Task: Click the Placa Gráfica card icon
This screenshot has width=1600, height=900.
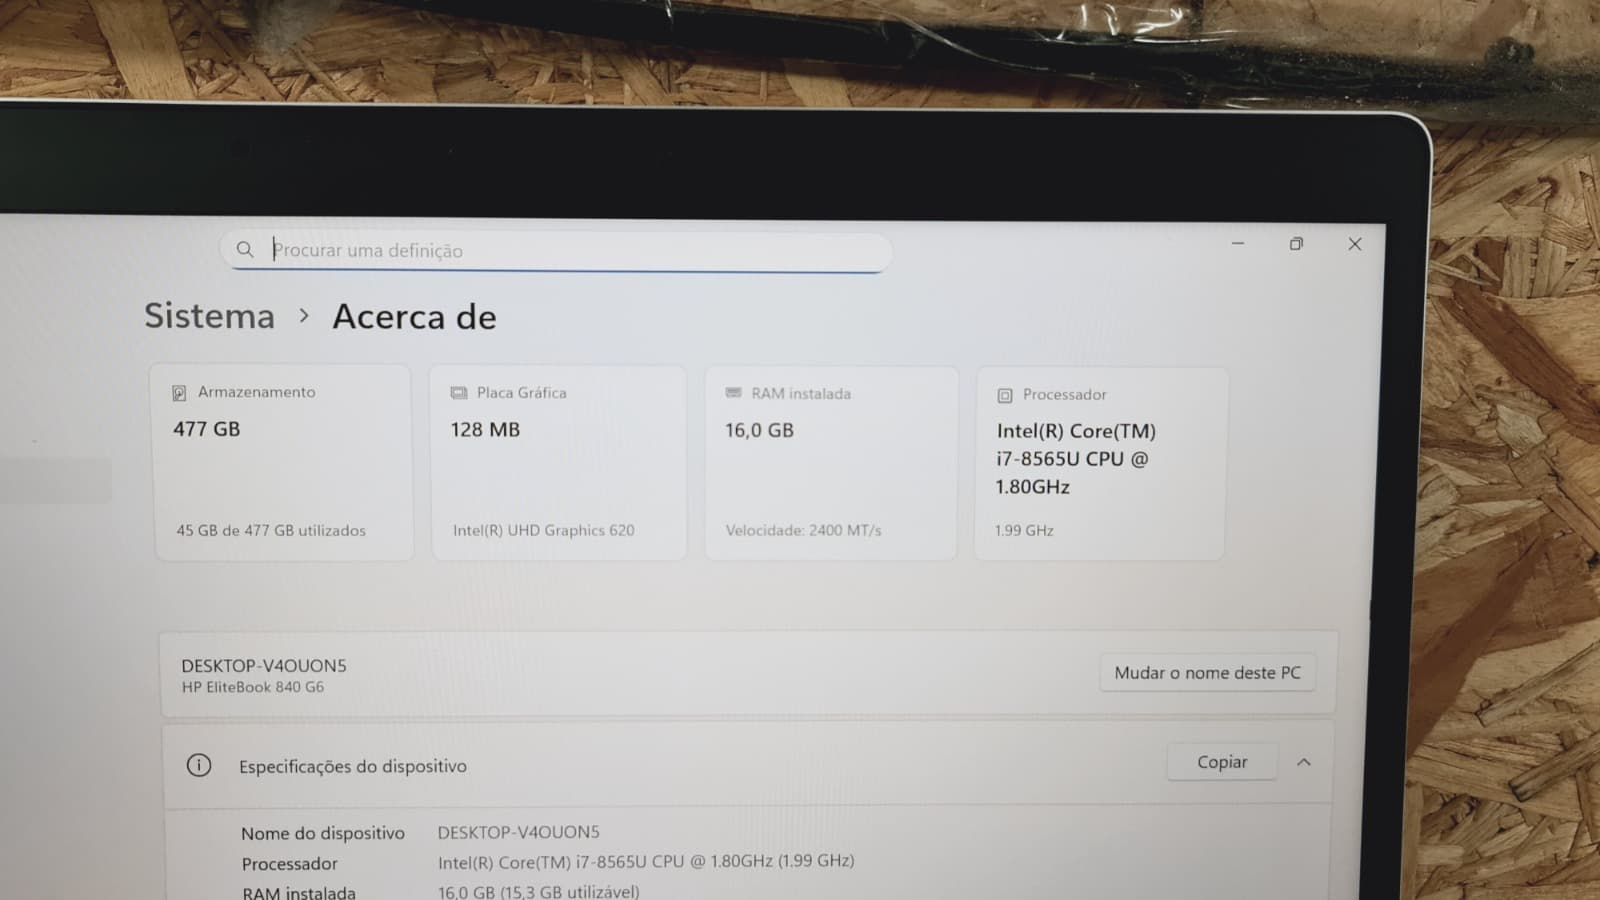Action: click(x=459, y=393)
